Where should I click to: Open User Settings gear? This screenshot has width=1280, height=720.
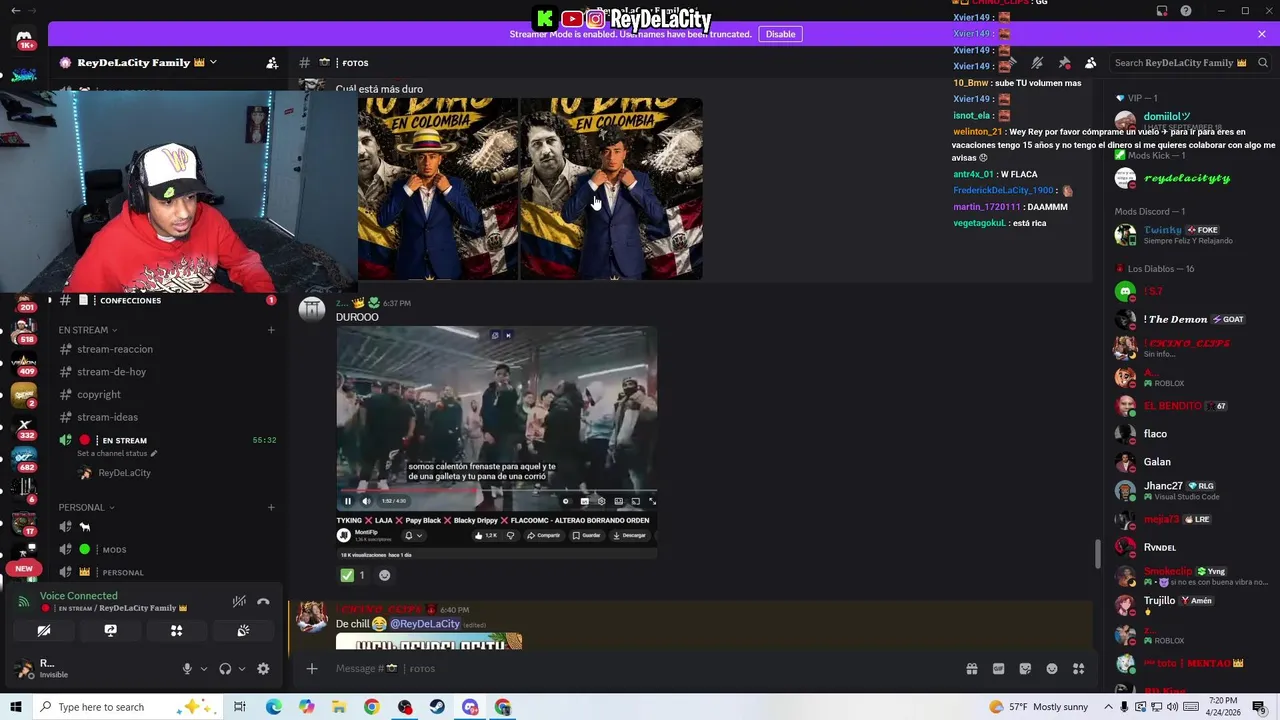click(263, 669)
